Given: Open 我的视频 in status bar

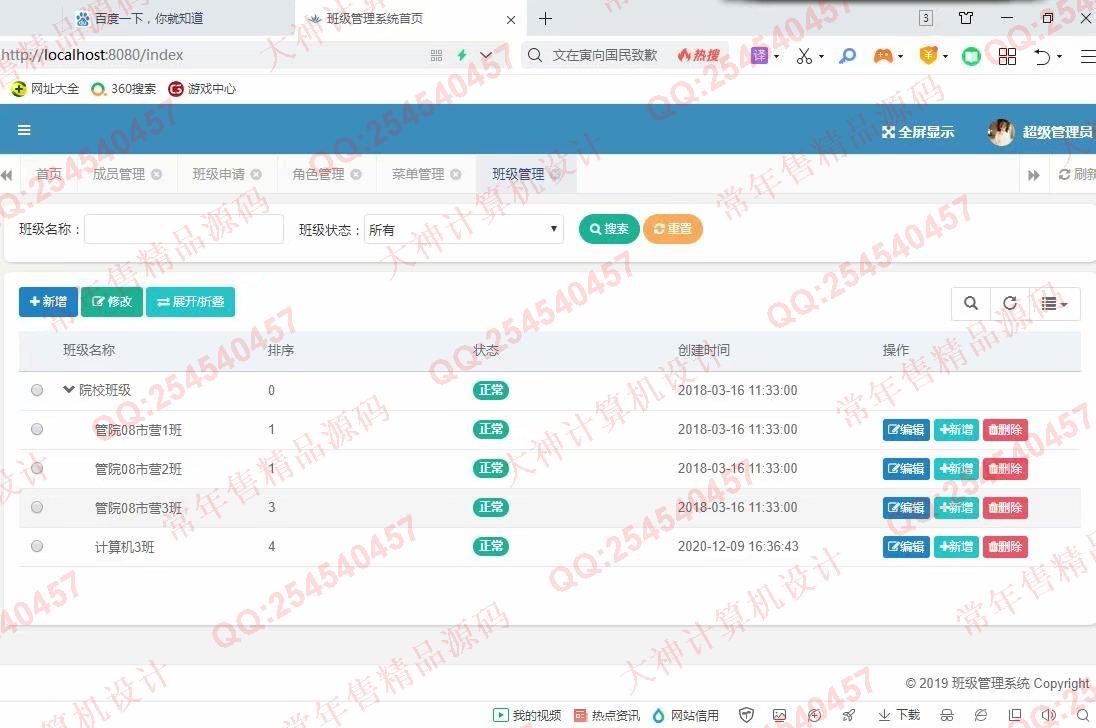Looking at the screenshot, I should (x=527, y=715).
